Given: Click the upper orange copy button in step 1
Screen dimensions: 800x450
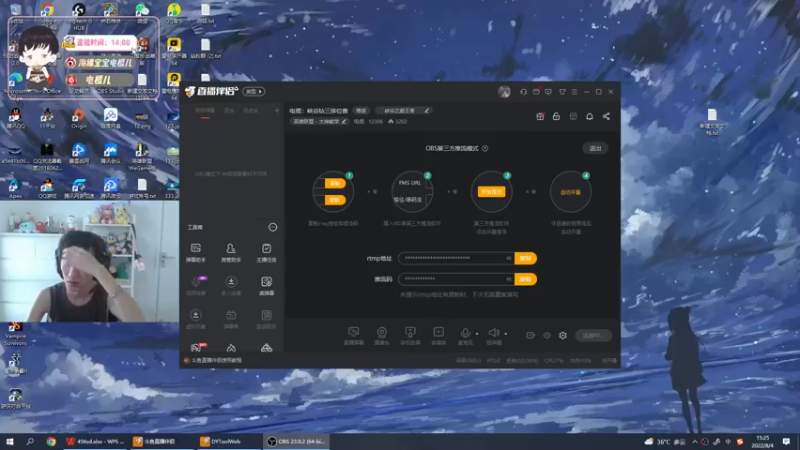Looking at the screenshot, I should click(335, 183).
